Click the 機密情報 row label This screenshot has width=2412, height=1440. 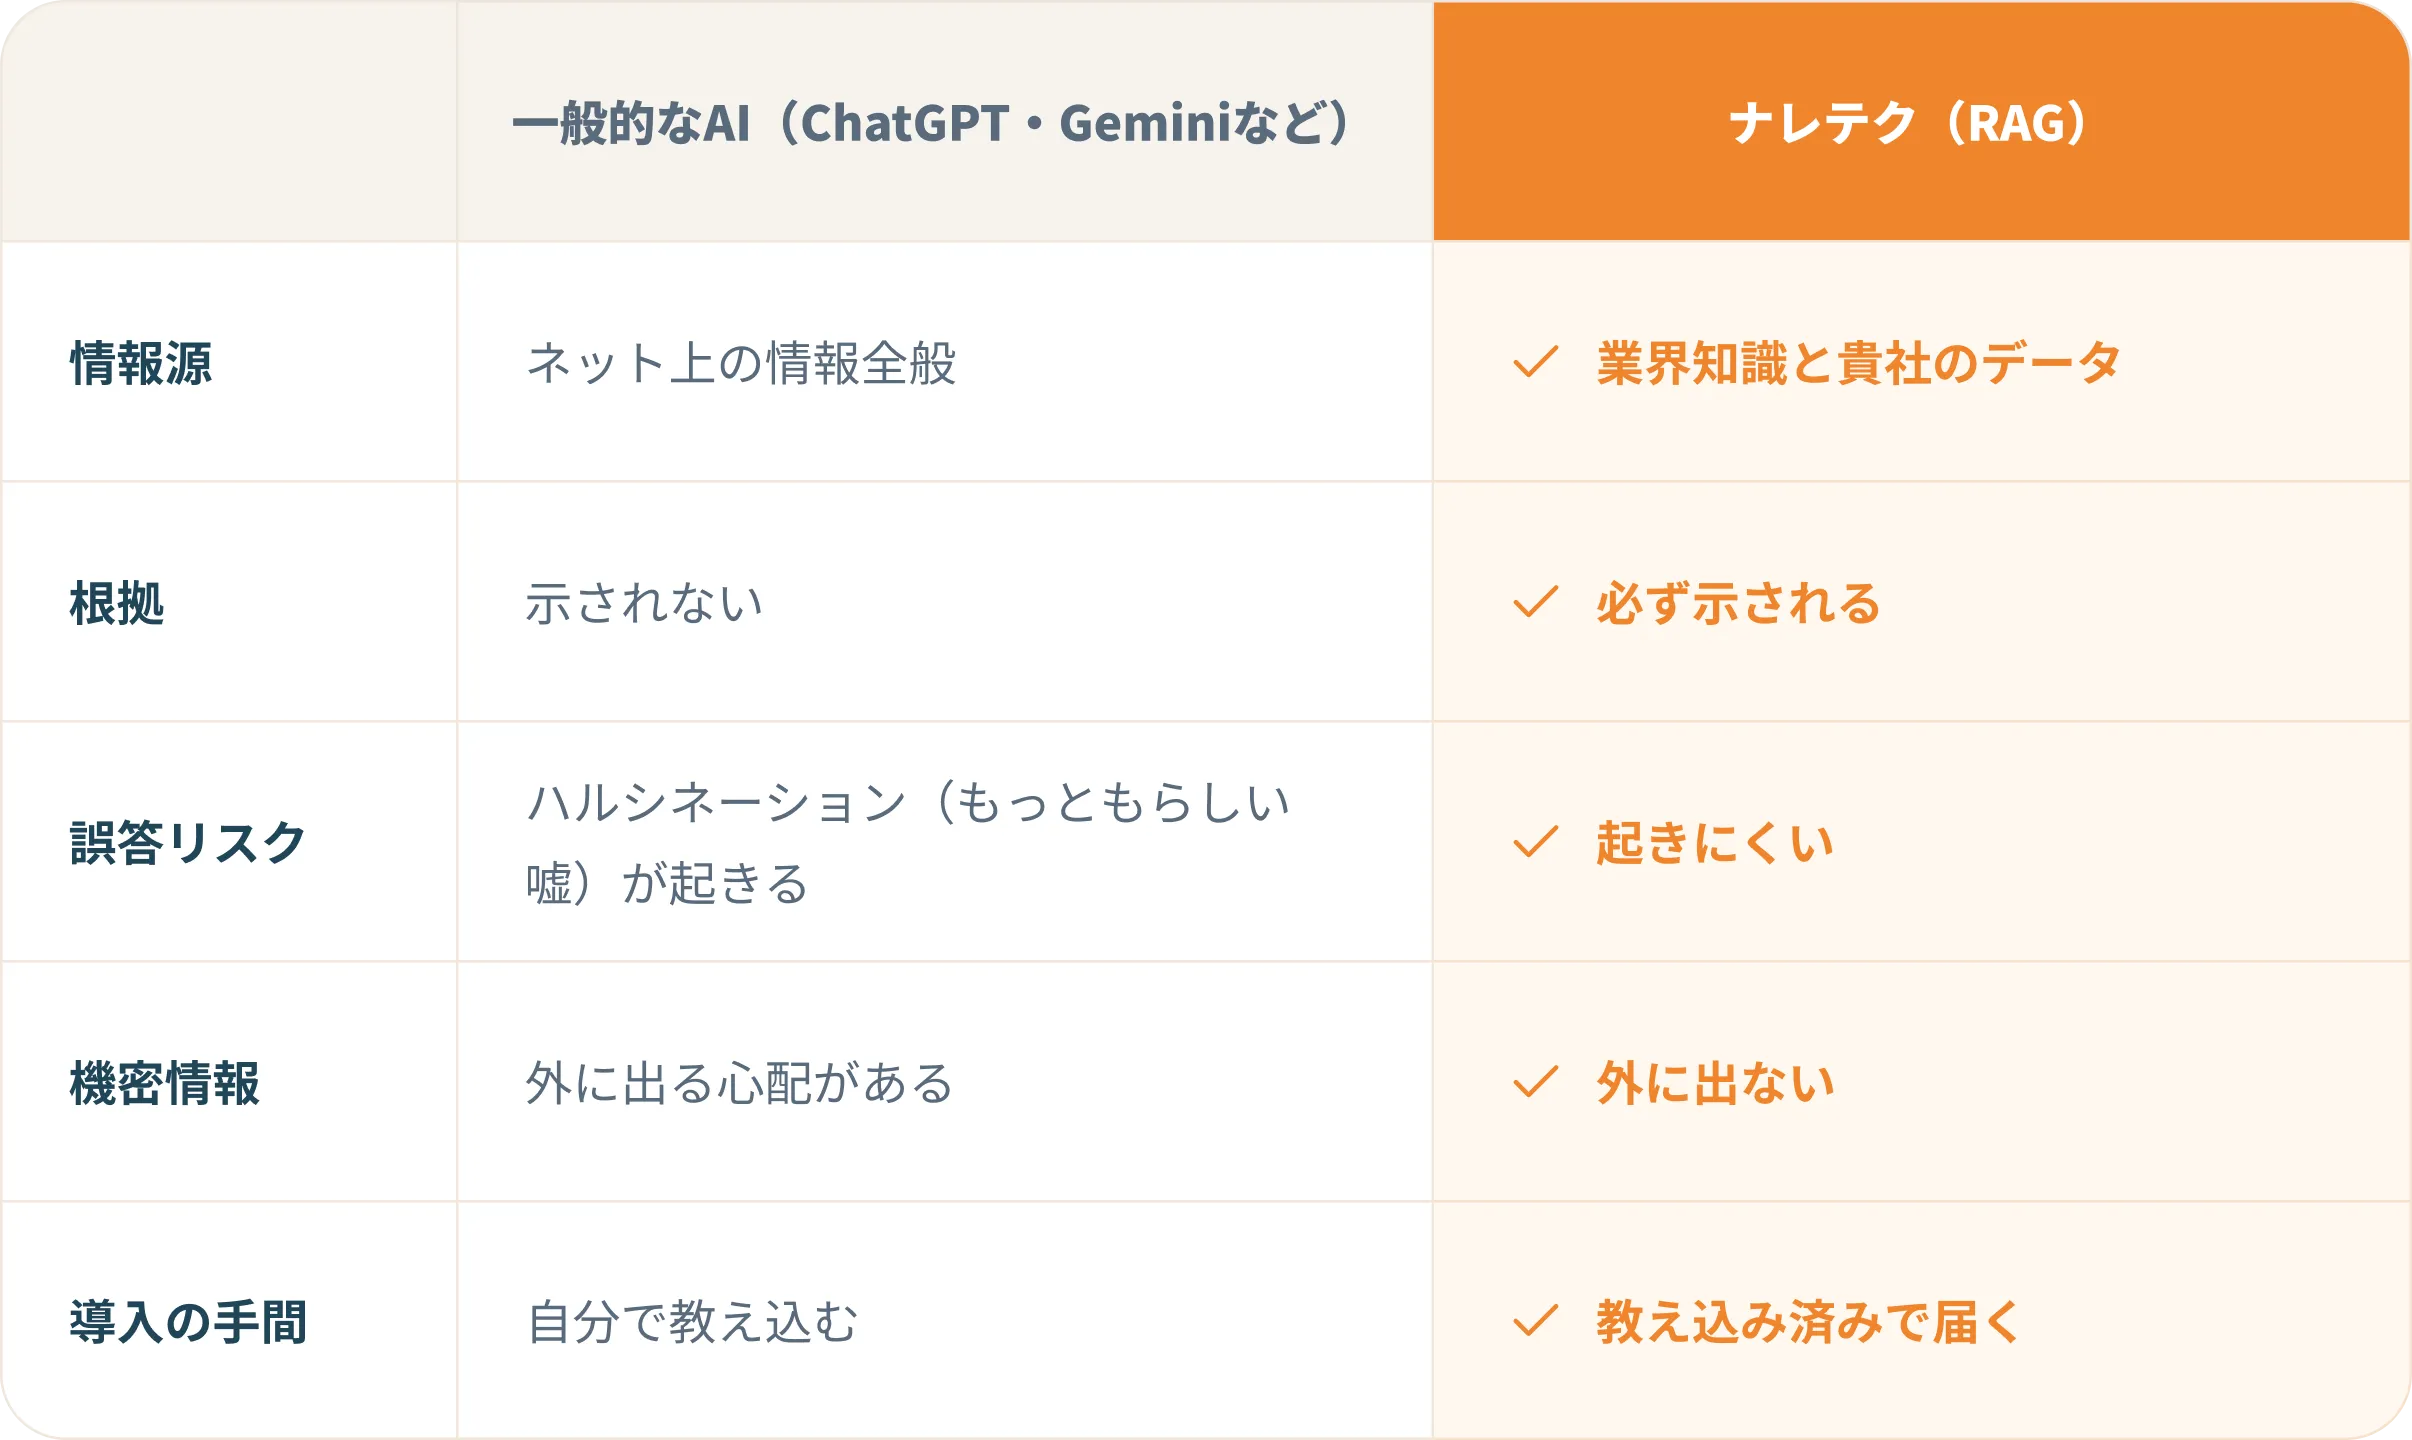165,1083
